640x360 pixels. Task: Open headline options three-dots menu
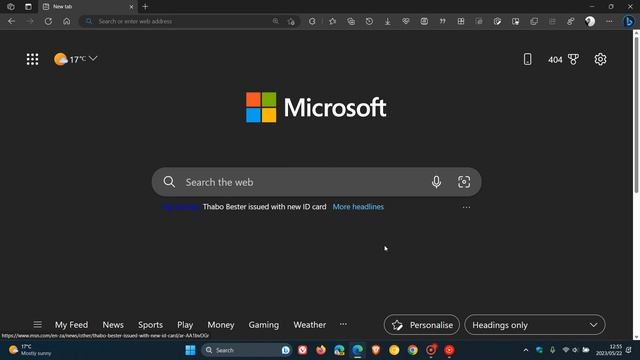tap(466, 207)
